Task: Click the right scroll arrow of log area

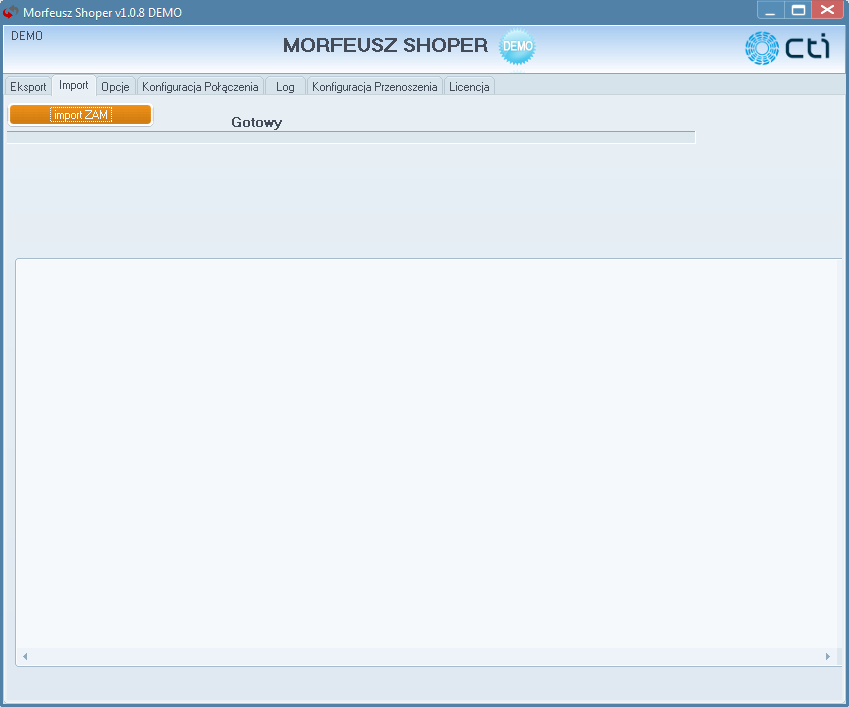Action: click(x=827, y=657)
